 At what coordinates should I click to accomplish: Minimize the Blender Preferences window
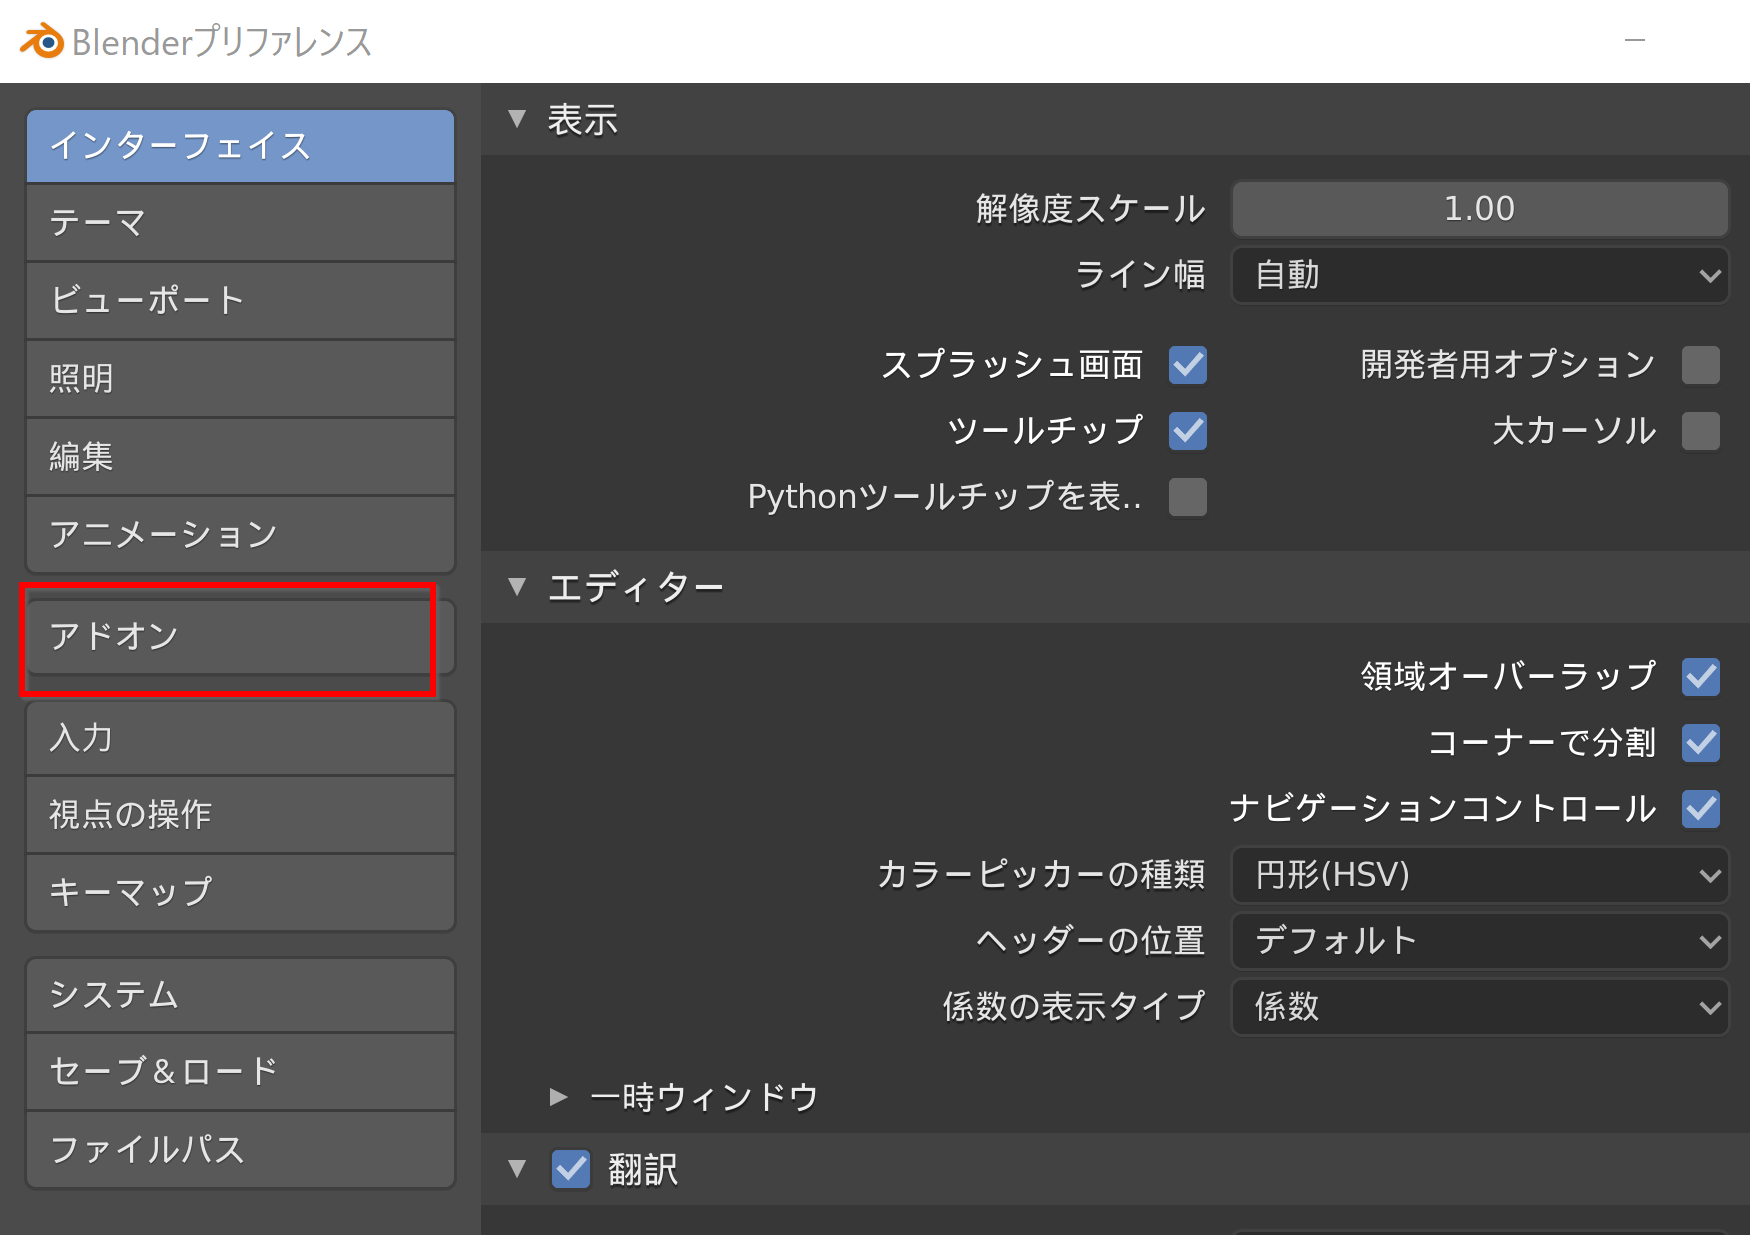click(x=1635, y=40)
